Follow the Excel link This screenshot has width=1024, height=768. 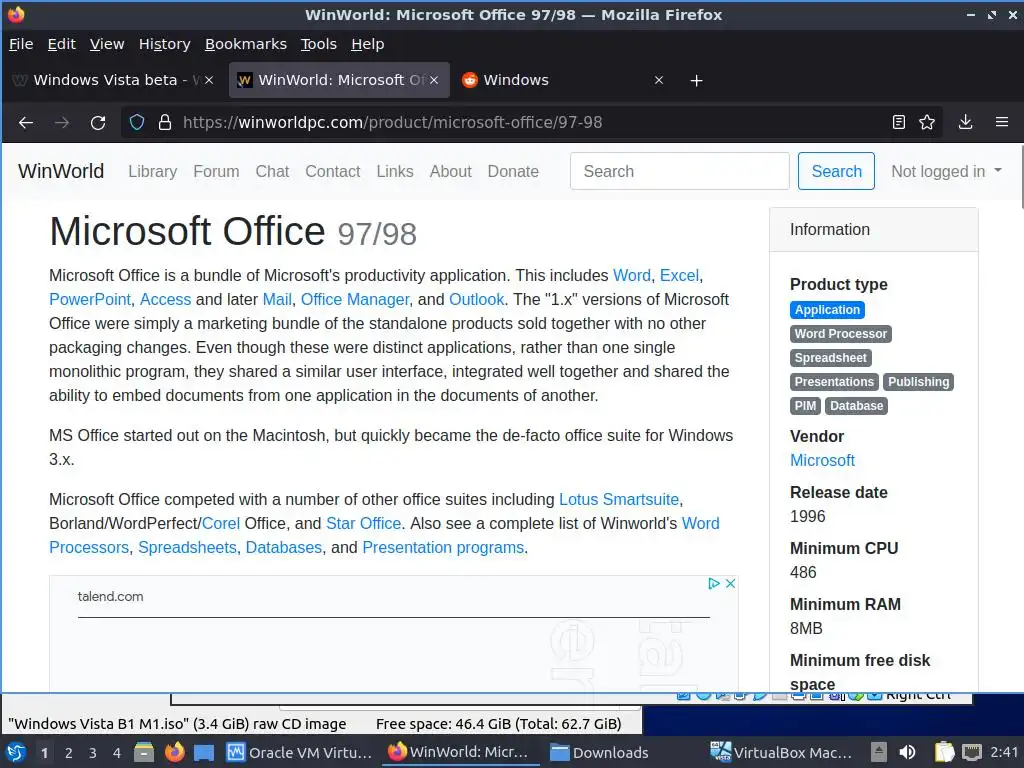679,276
